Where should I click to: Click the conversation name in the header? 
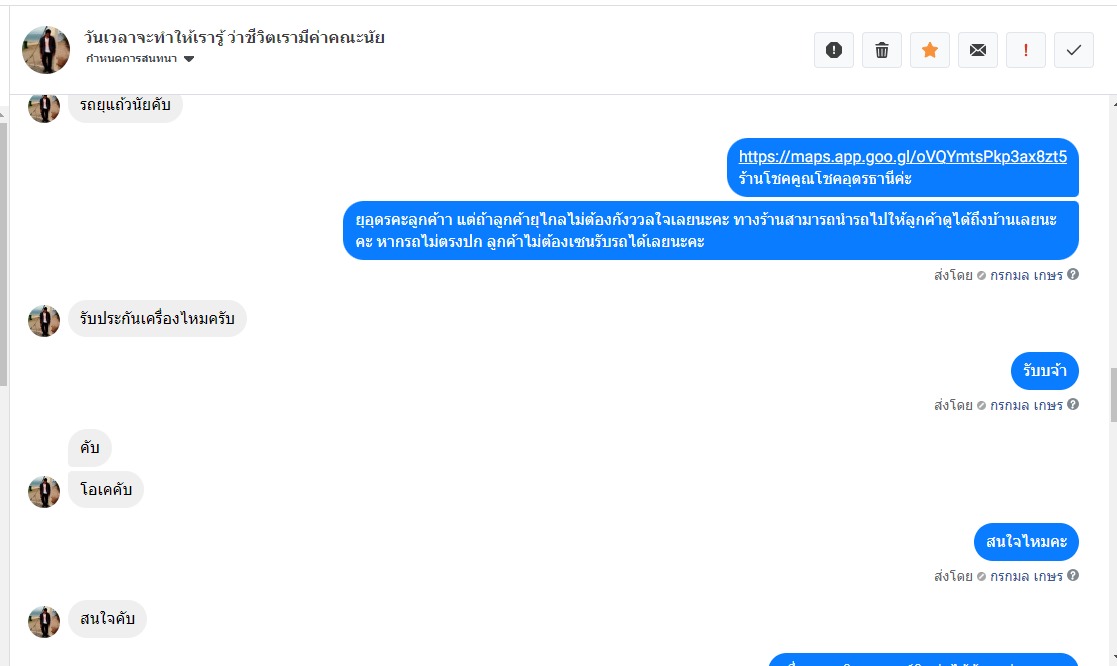click(x=234, y=38)
